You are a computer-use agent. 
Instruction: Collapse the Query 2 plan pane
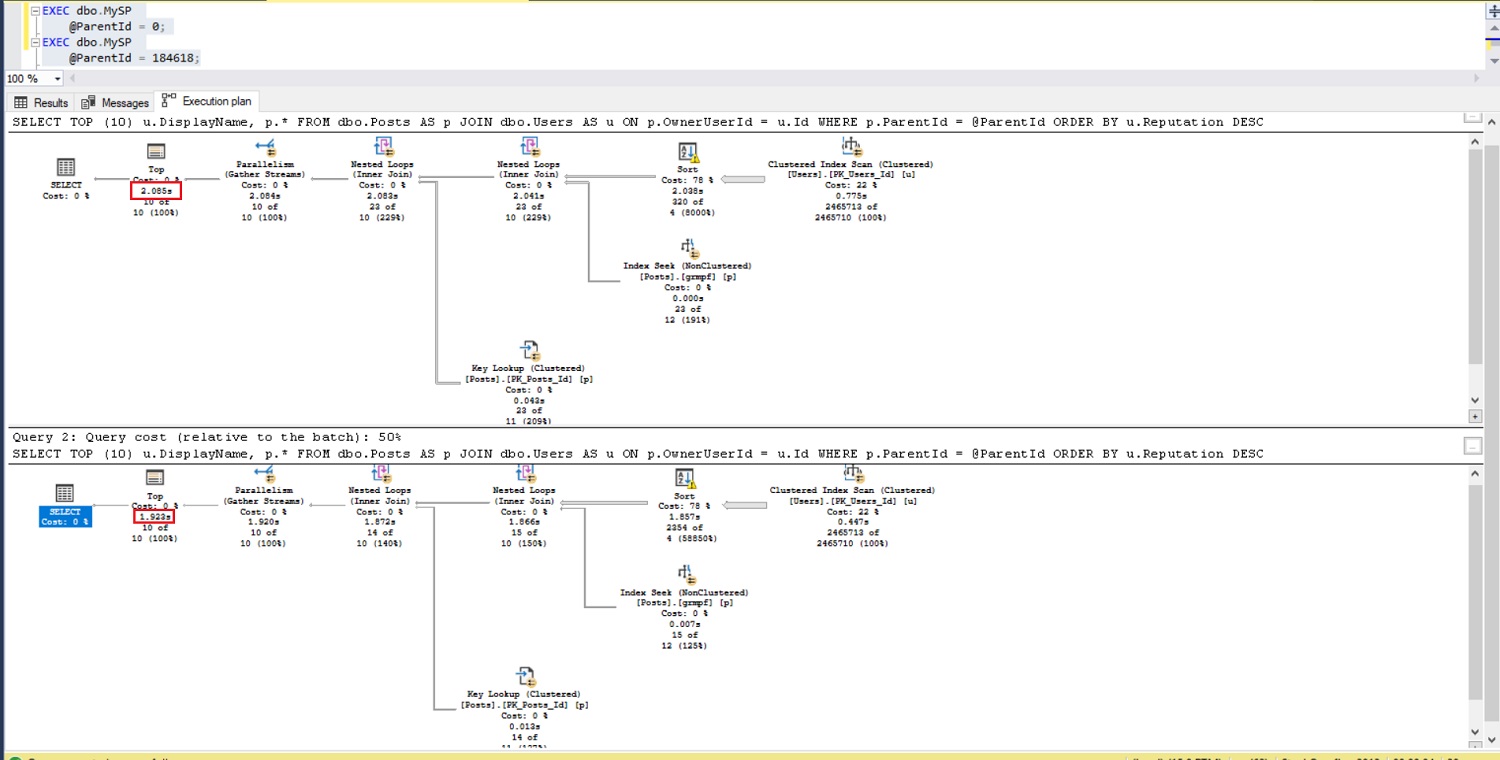coord(1472,445)
